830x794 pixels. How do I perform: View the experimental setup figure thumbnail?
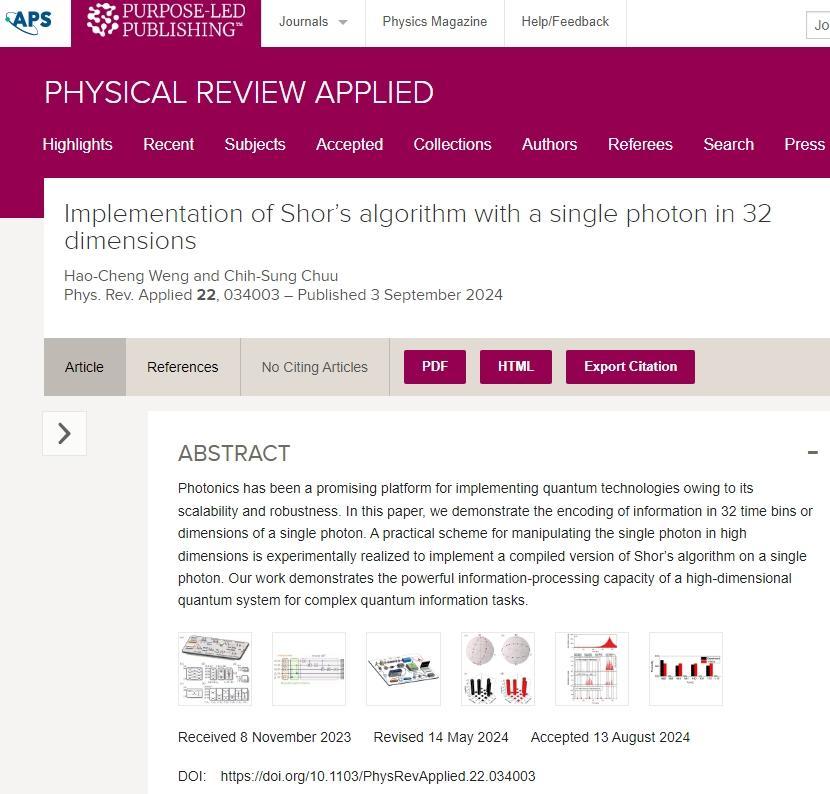click(403, 669)
